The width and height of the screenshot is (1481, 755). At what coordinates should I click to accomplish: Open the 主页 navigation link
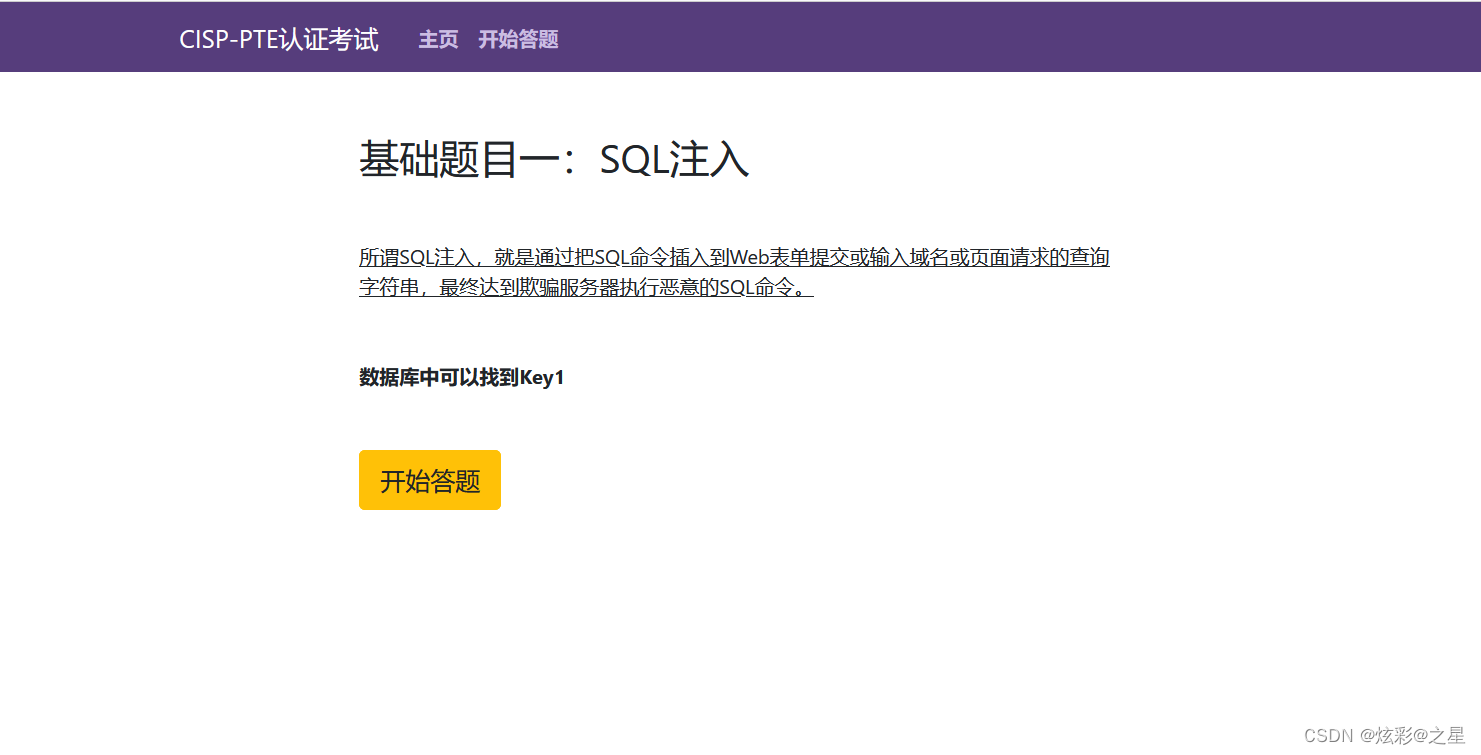tap(438, 39)
